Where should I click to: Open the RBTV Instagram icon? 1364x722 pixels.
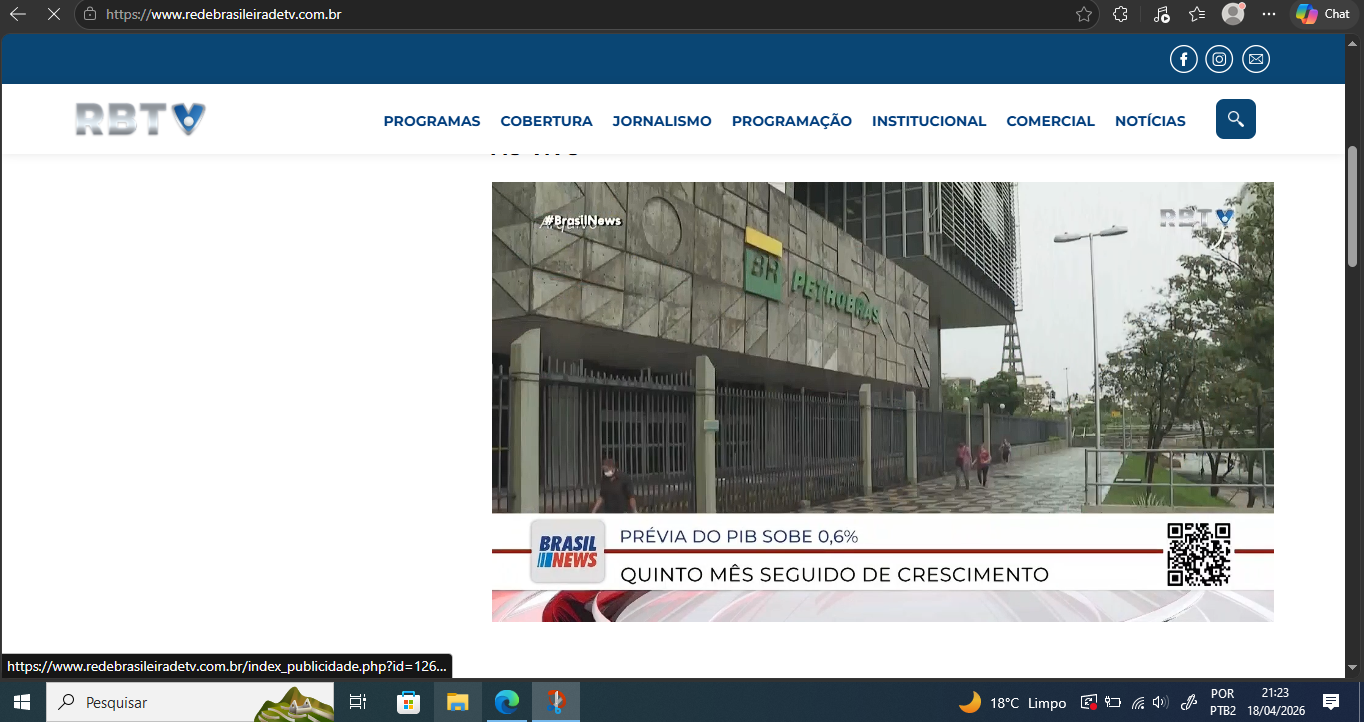pyautogui.click(x=1219, y=60)
